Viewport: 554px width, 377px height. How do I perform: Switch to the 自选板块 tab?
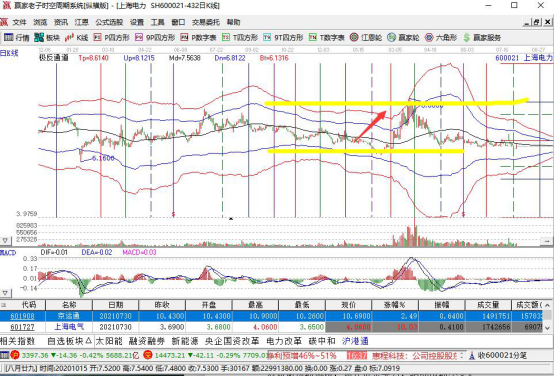pyautogui.click(x=70, y=341)
